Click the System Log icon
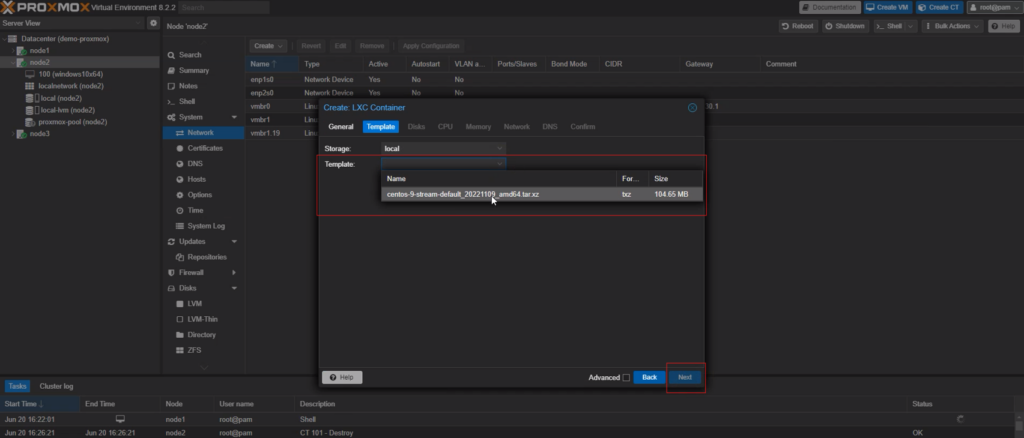The image size is (1024, 438). (181, 226)
